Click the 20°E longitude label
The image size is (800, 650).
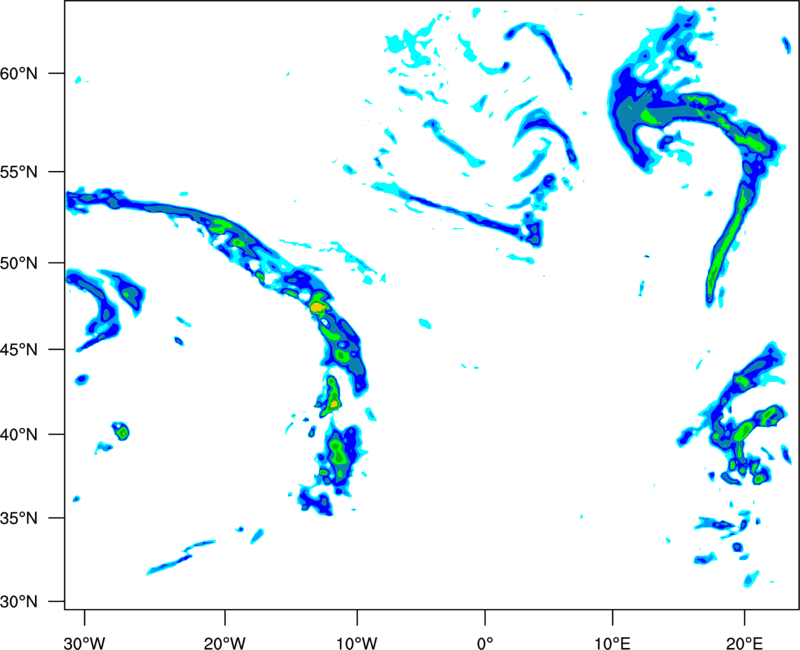[744, 643]
